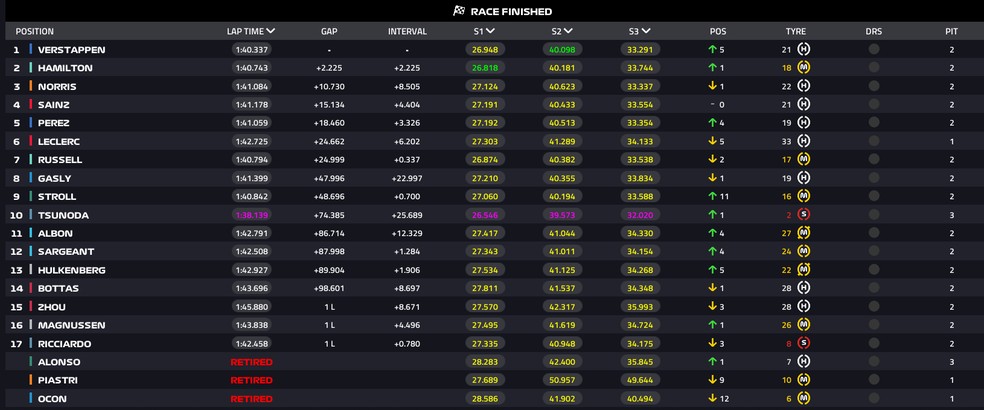Click Sargeant's medium tyre icon
This screenshot has height=410, width=984.
click(803, 251)
